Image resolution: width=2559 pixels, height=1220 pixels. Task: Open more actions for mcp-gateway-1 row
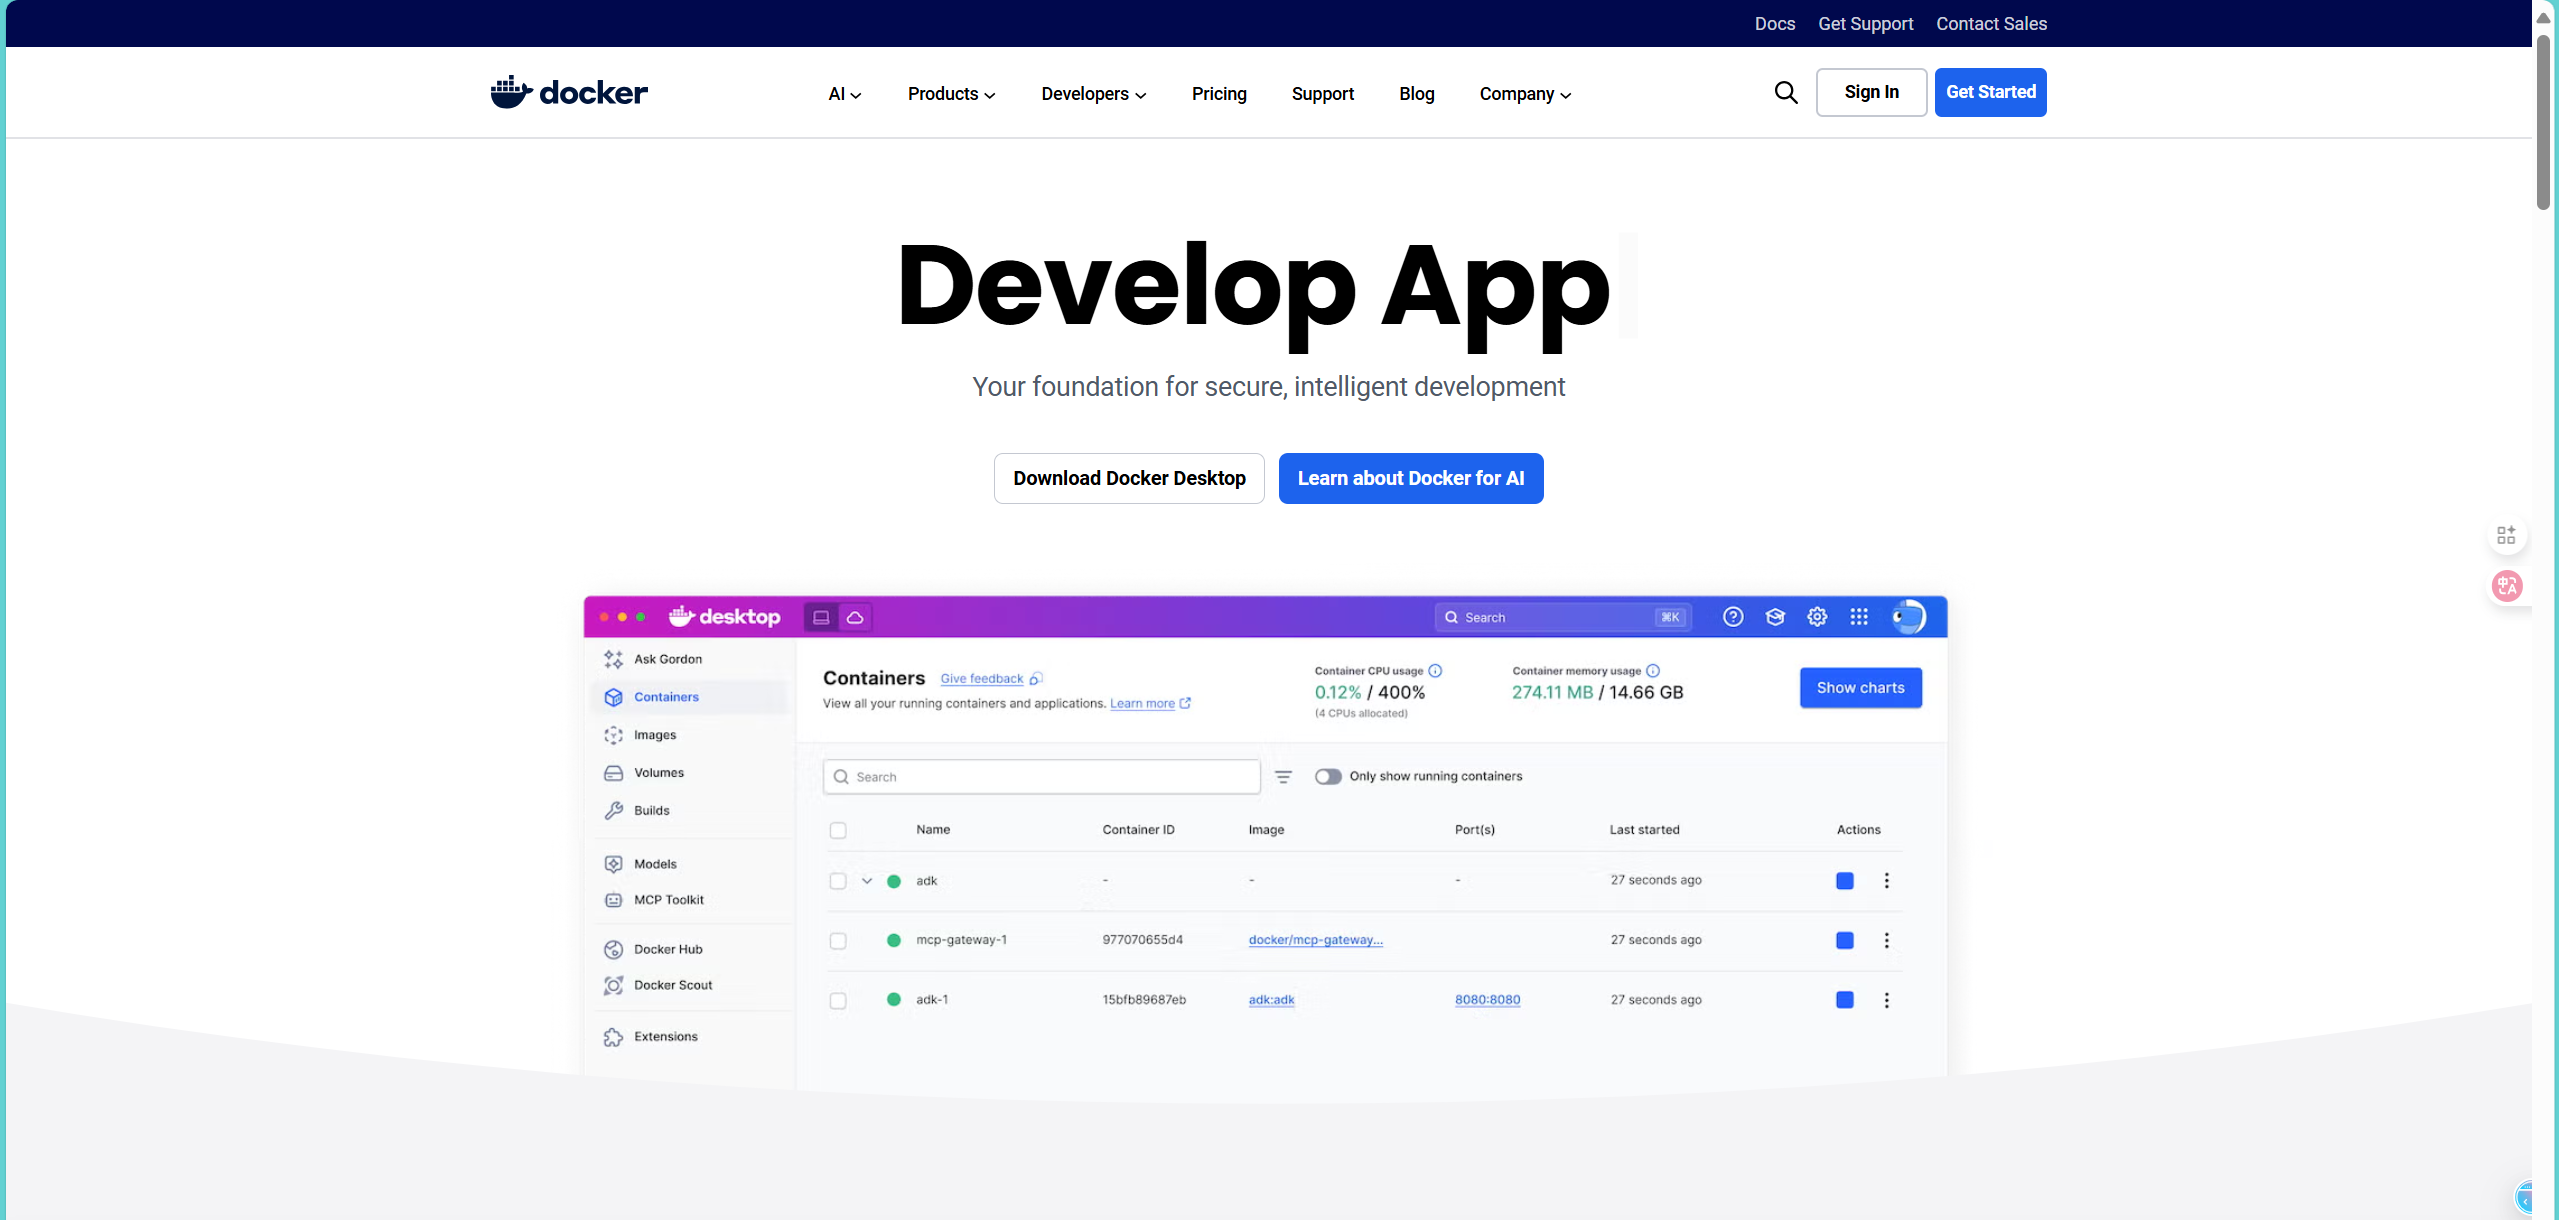click(x=1886, y=940)
